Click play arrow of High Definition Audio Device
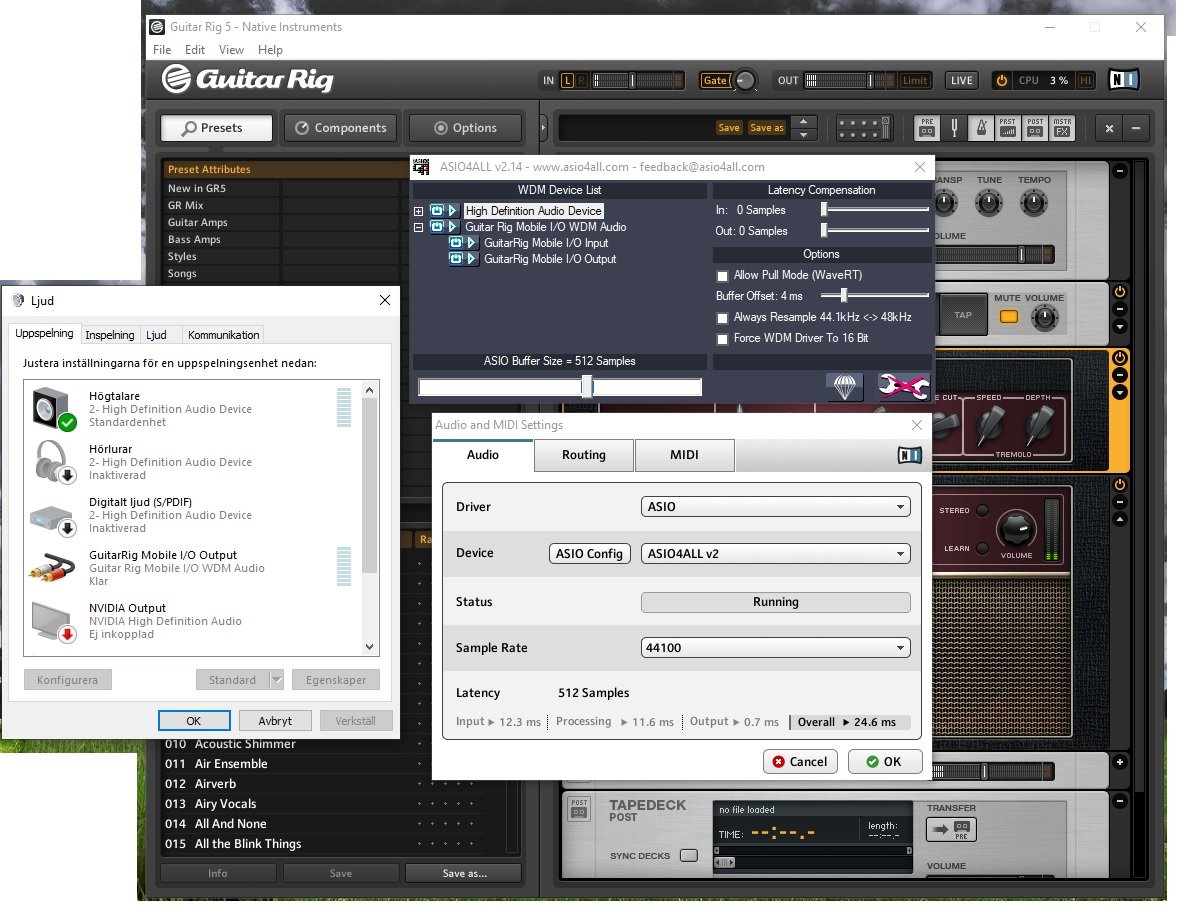Image resolution: width=1193 pixels, height=918 pixels. point(453,211)
